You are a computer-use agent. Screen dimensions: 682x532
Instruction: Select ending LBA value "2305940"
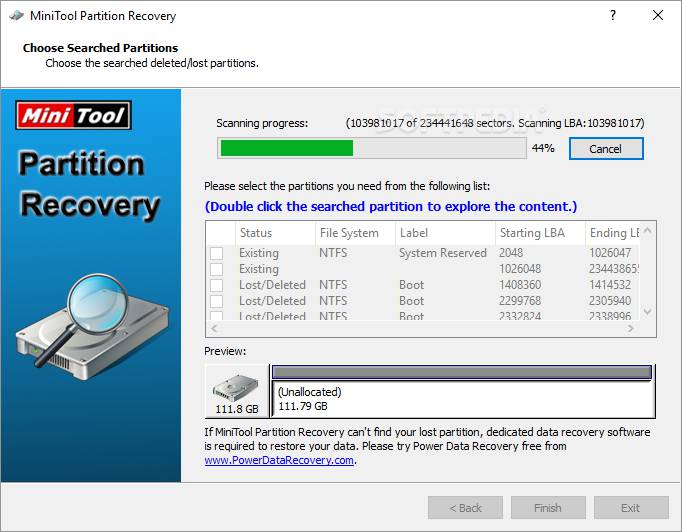[x=610, y=301]
